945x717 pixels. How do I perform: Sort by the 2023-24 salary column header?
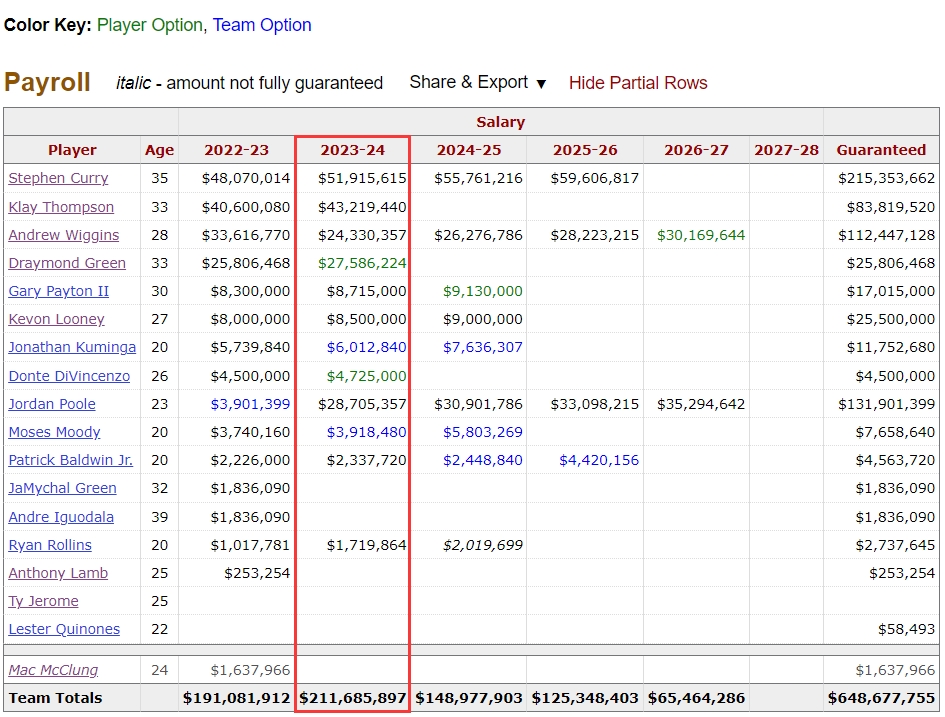352,150
